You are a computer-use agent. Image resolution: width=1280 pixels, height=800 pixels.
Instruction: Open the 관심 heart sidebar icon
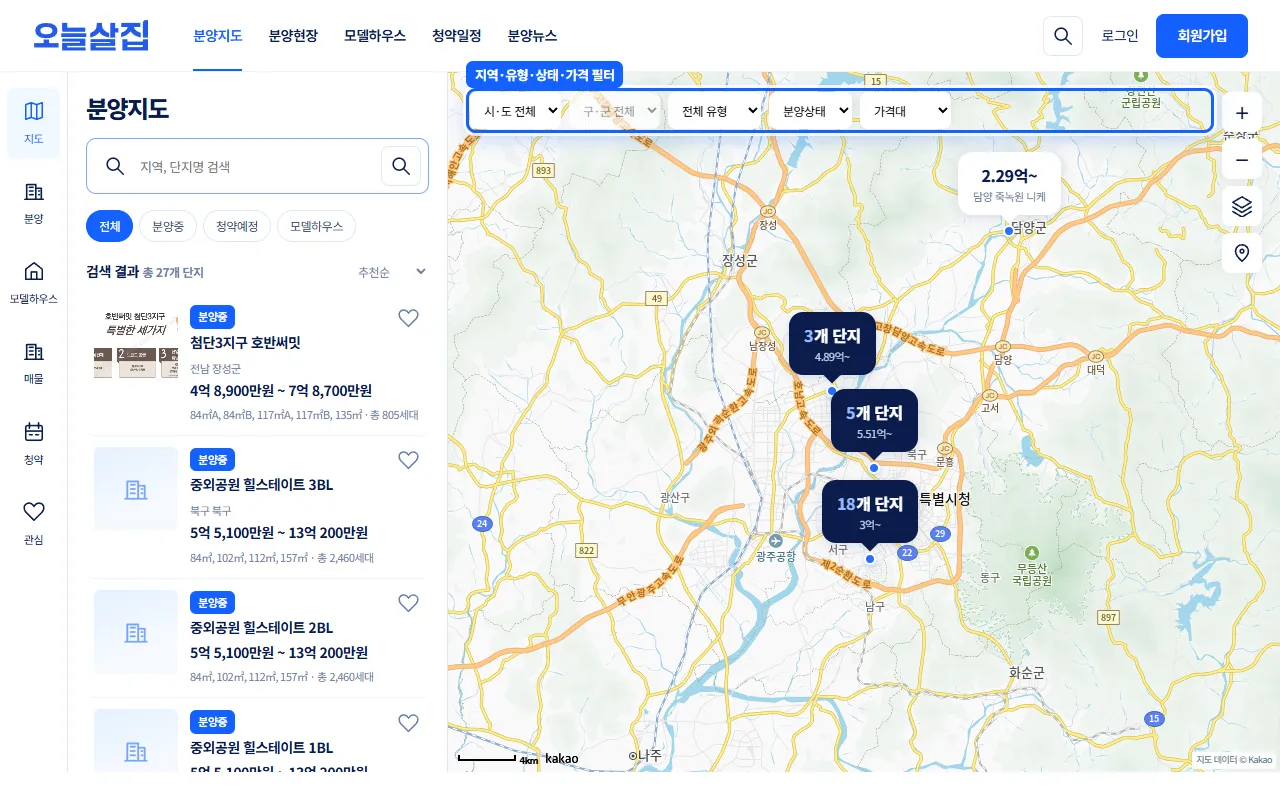pyautogui.click(x=33, y=523)
